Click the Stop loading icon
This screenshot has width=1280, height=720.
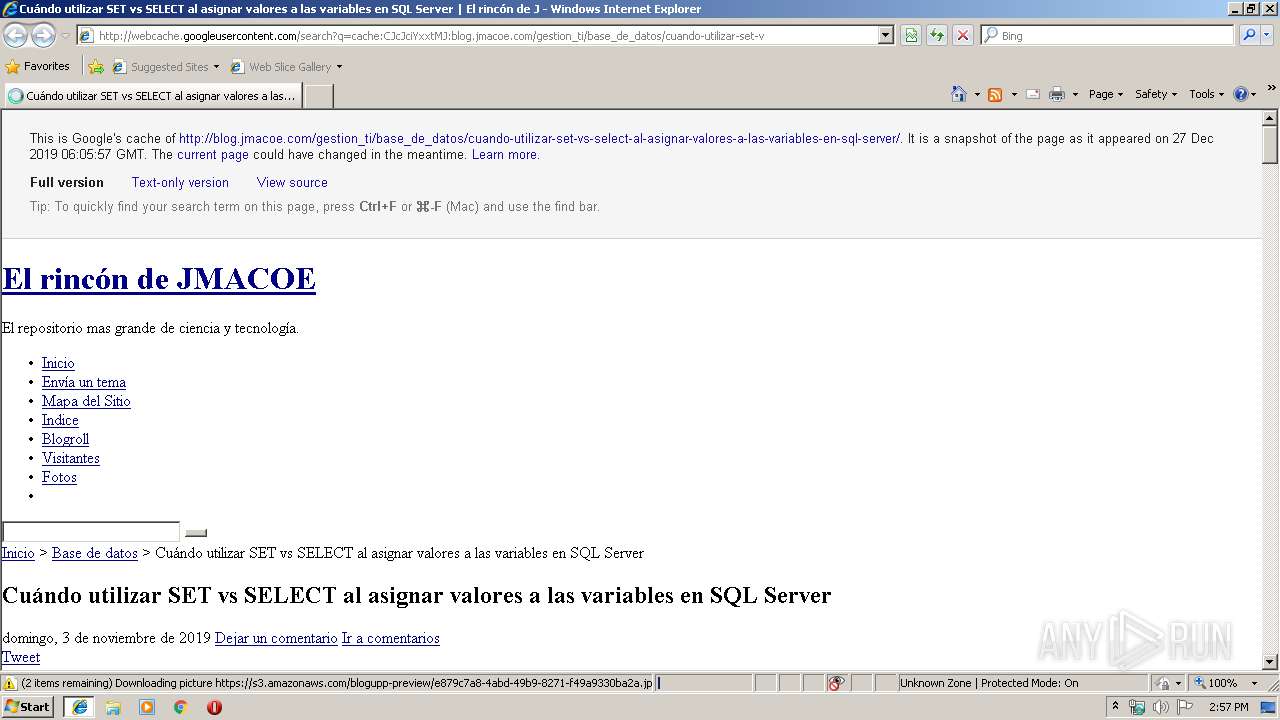click(x=963, y=35)
